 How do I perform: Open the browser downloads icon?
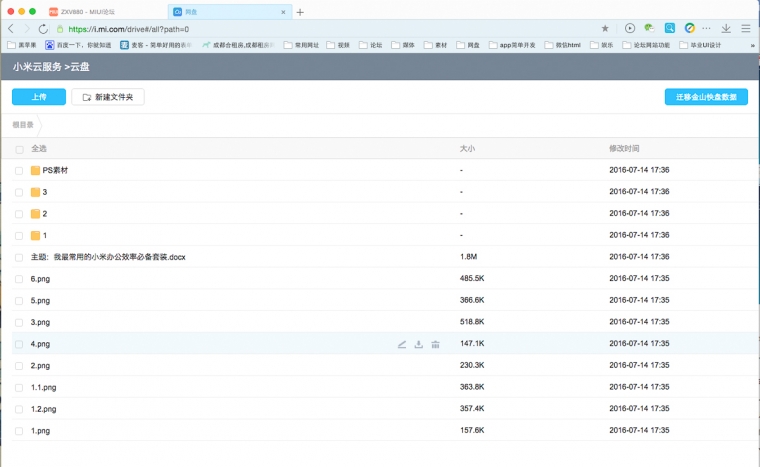726,29
